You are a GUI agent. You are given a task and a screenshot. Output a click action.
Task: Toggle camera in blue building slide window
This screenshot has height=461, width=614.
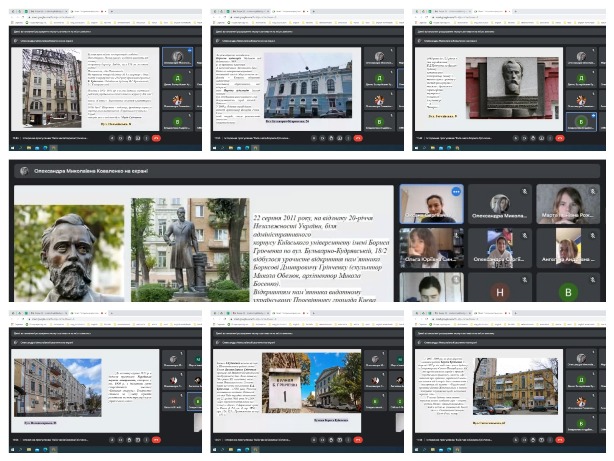point(322,138)
